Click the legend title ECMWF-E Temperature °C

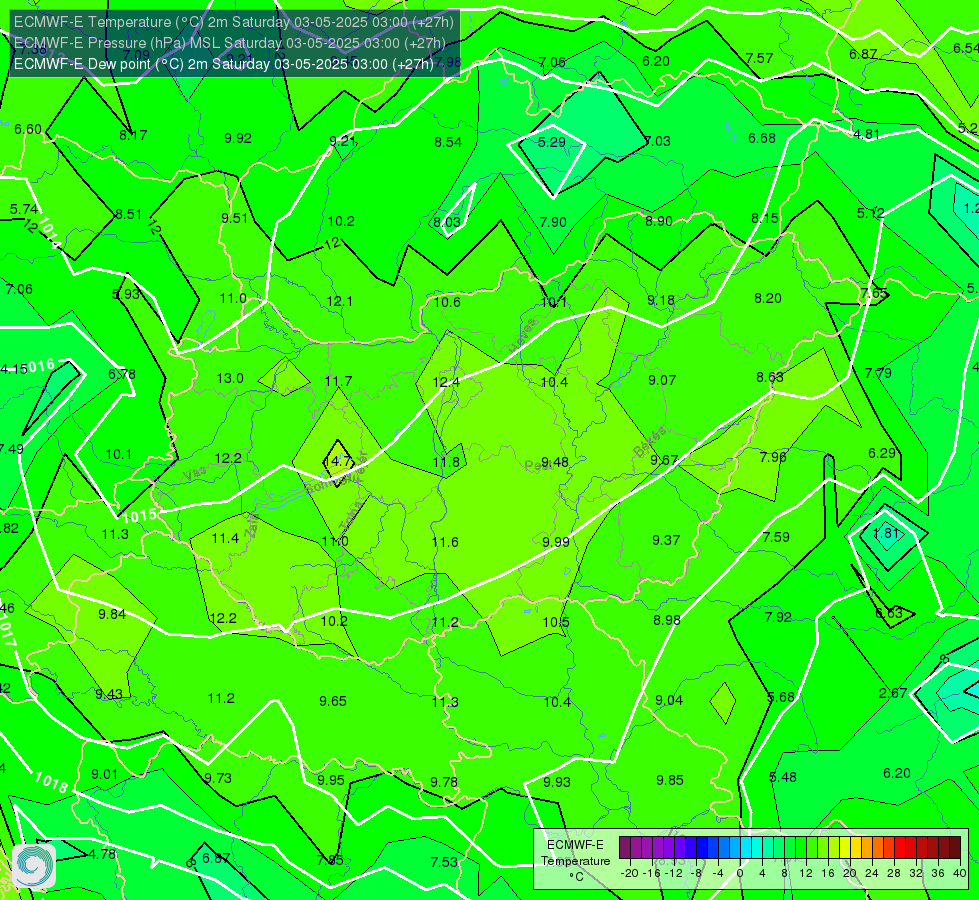point(575,861)
